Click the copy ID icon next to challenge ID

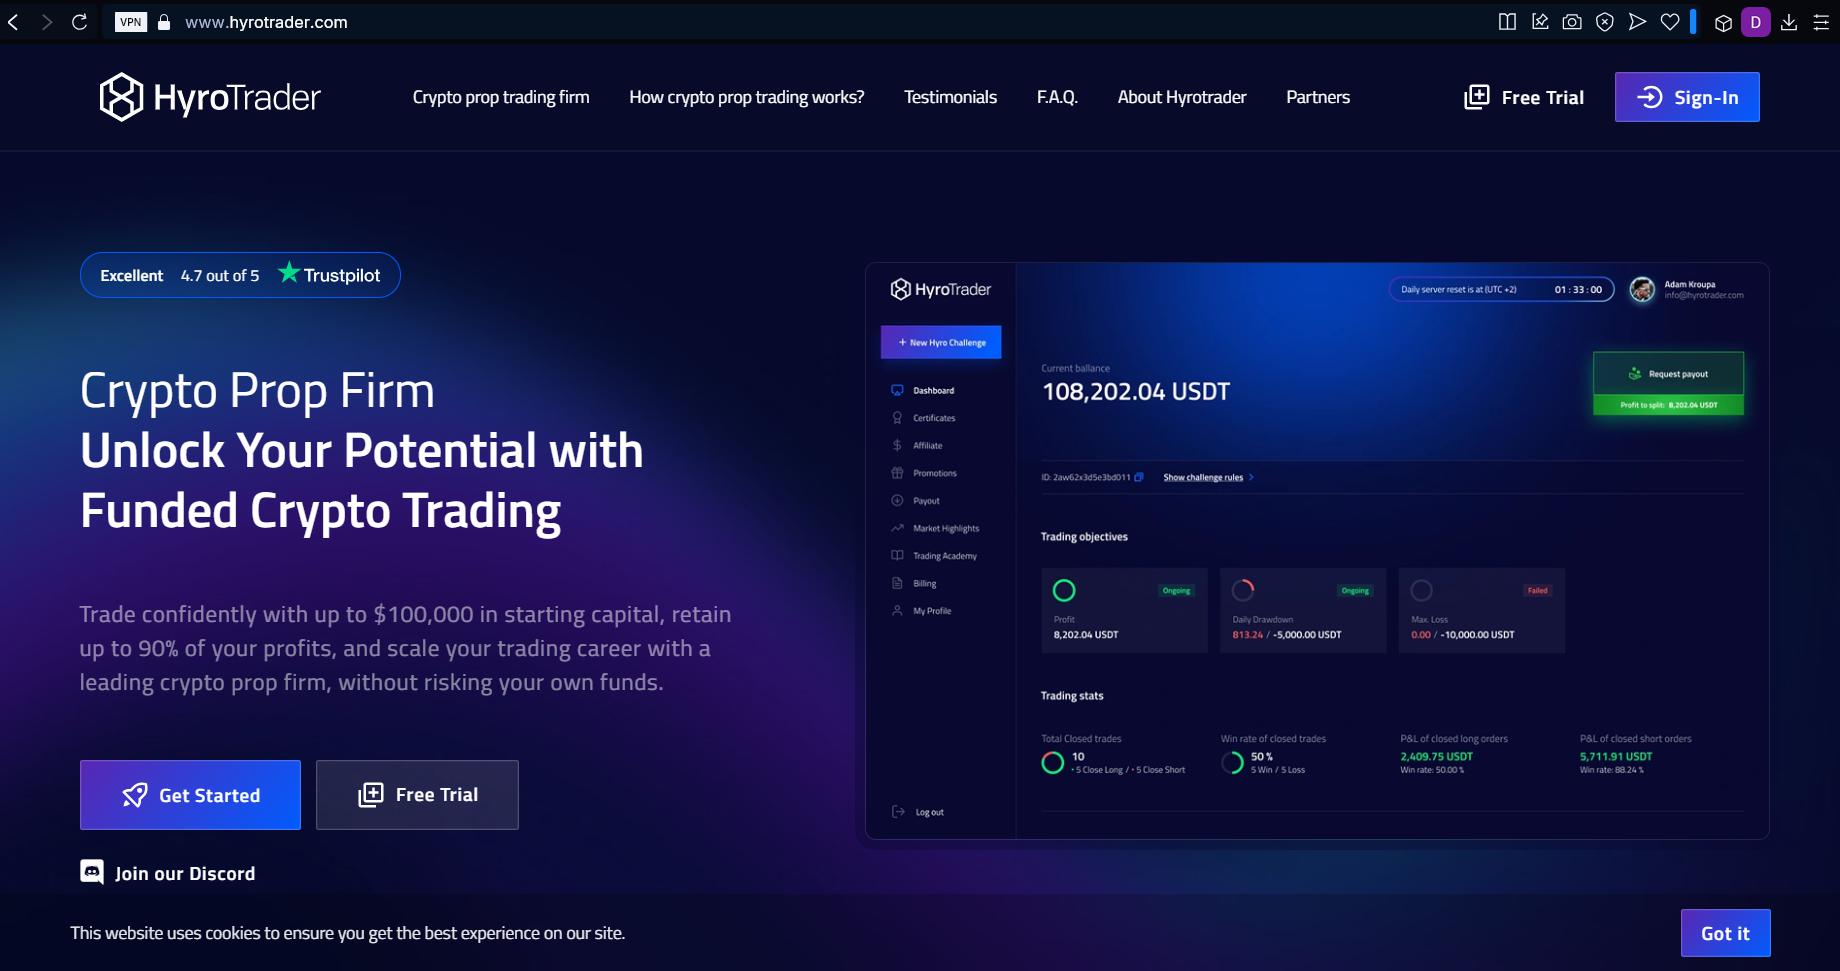1138,477
